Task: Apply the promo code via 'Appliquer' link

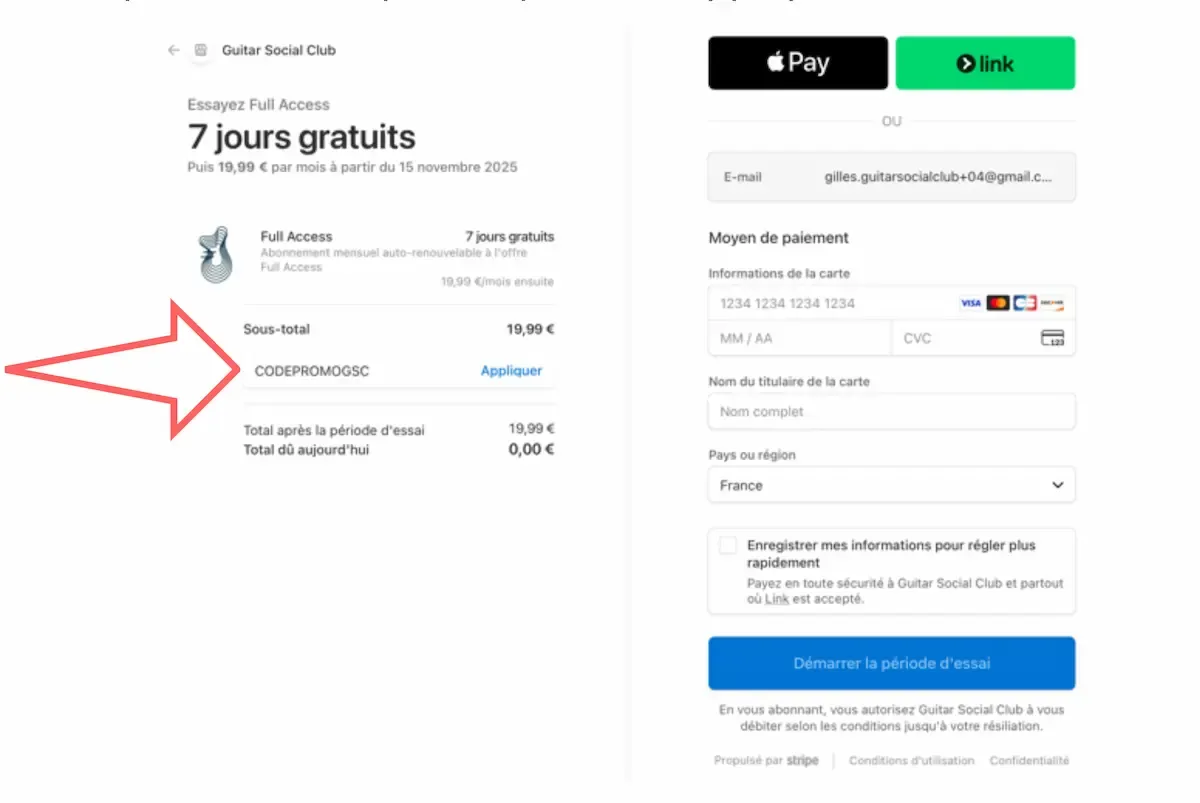Action: [511, 370]
